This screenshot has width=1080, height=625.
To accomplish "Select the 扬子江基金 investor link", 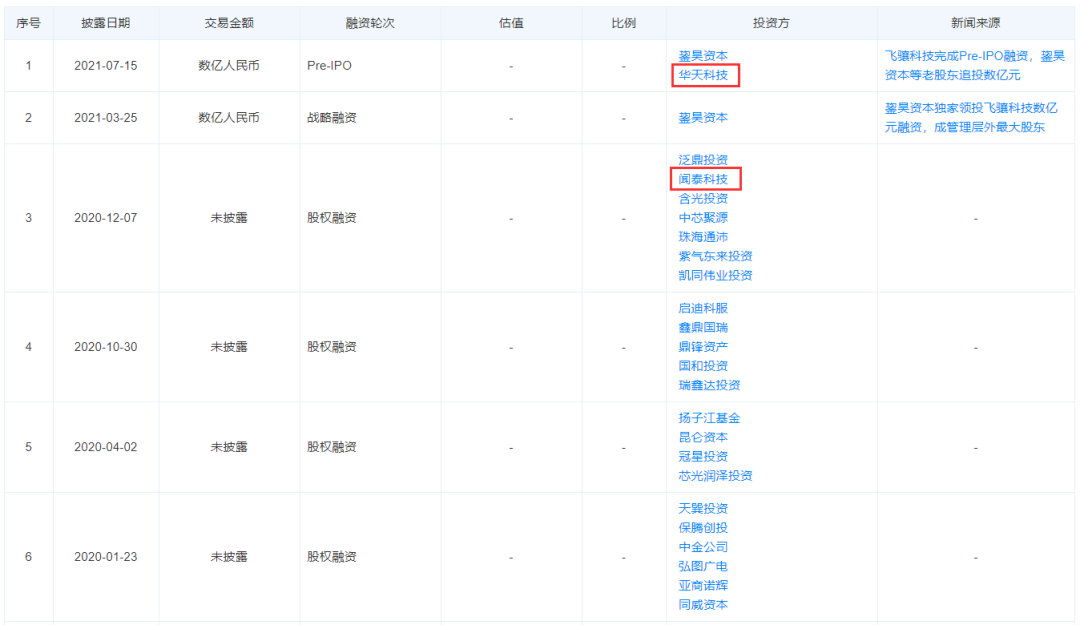I will pyautogui.click(x=709, y=418).
